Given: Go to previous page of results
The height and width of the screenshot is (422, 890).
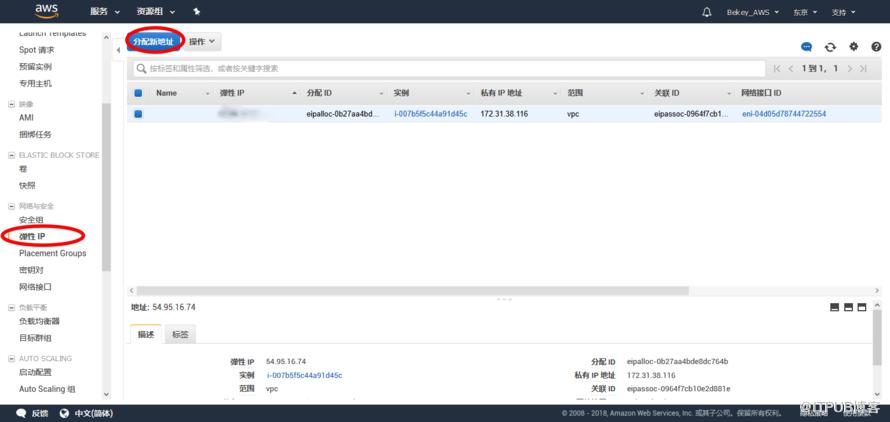Looking at the screenshot, I should [791, 68].
